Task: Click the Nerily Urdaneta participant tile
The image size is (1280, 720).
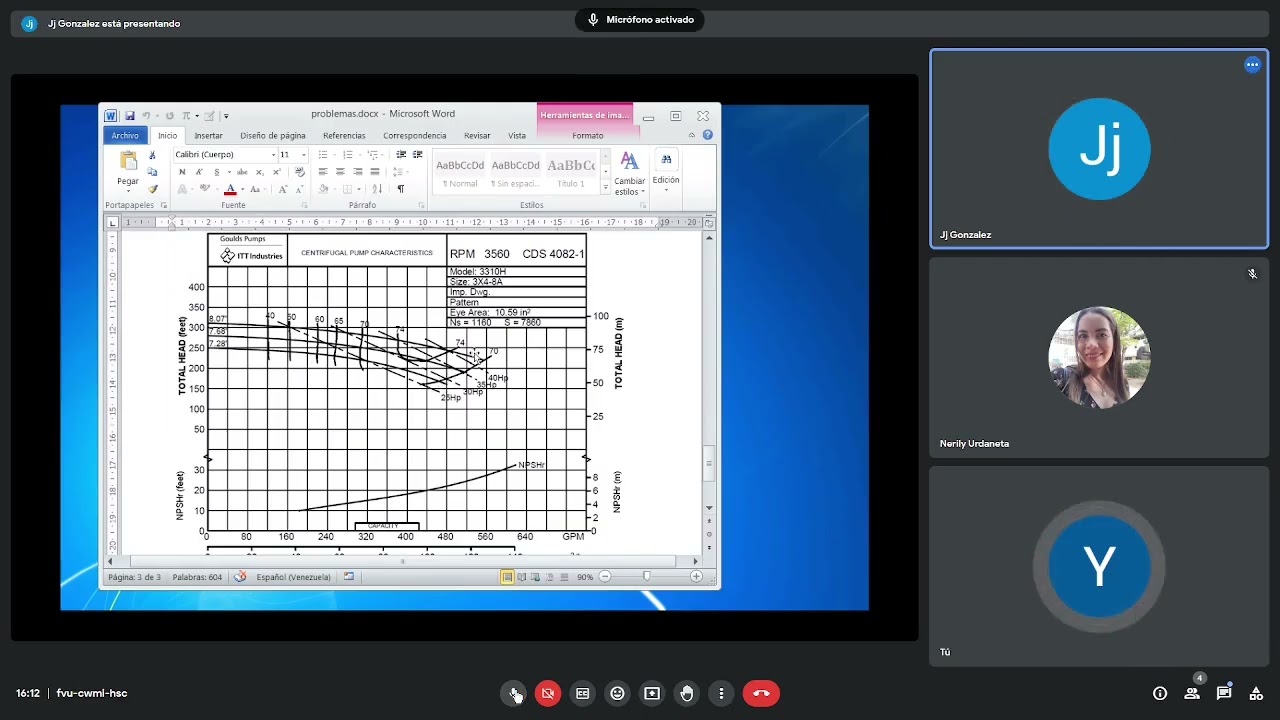Action: click(x=1099, y=357)
